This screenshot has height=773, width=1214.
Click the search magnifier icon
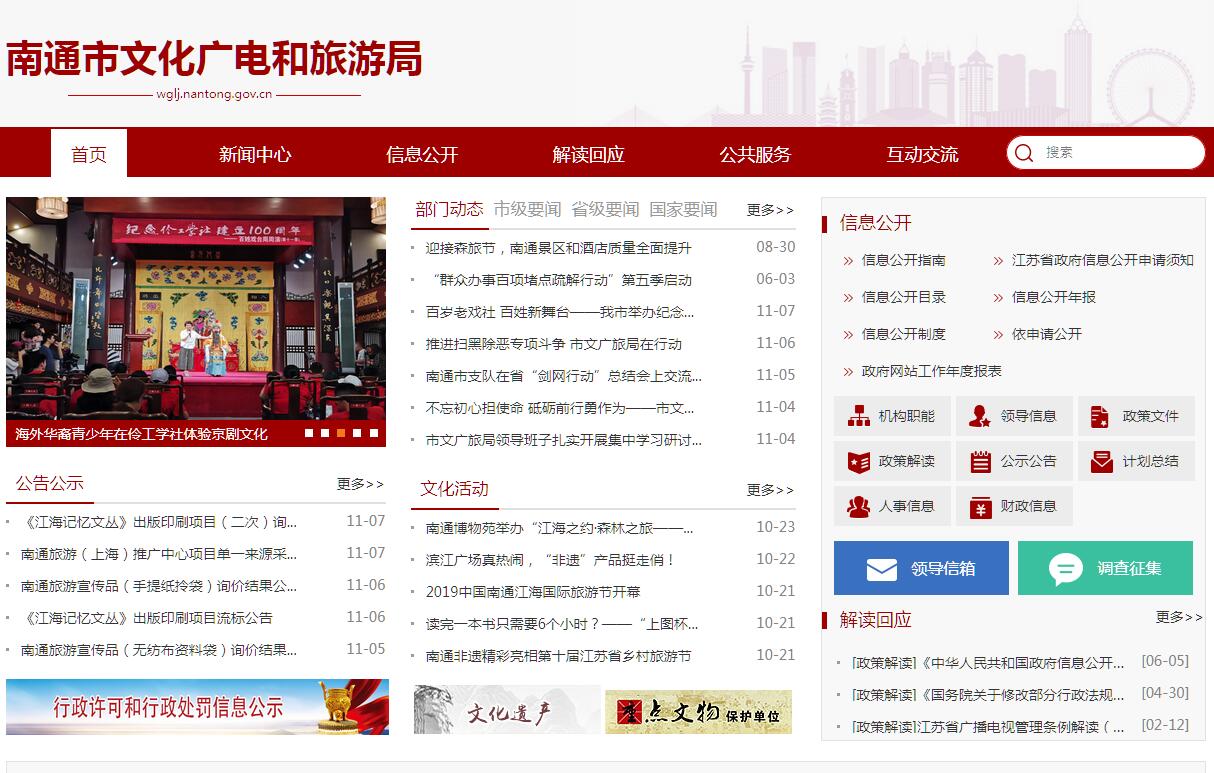1024,153
